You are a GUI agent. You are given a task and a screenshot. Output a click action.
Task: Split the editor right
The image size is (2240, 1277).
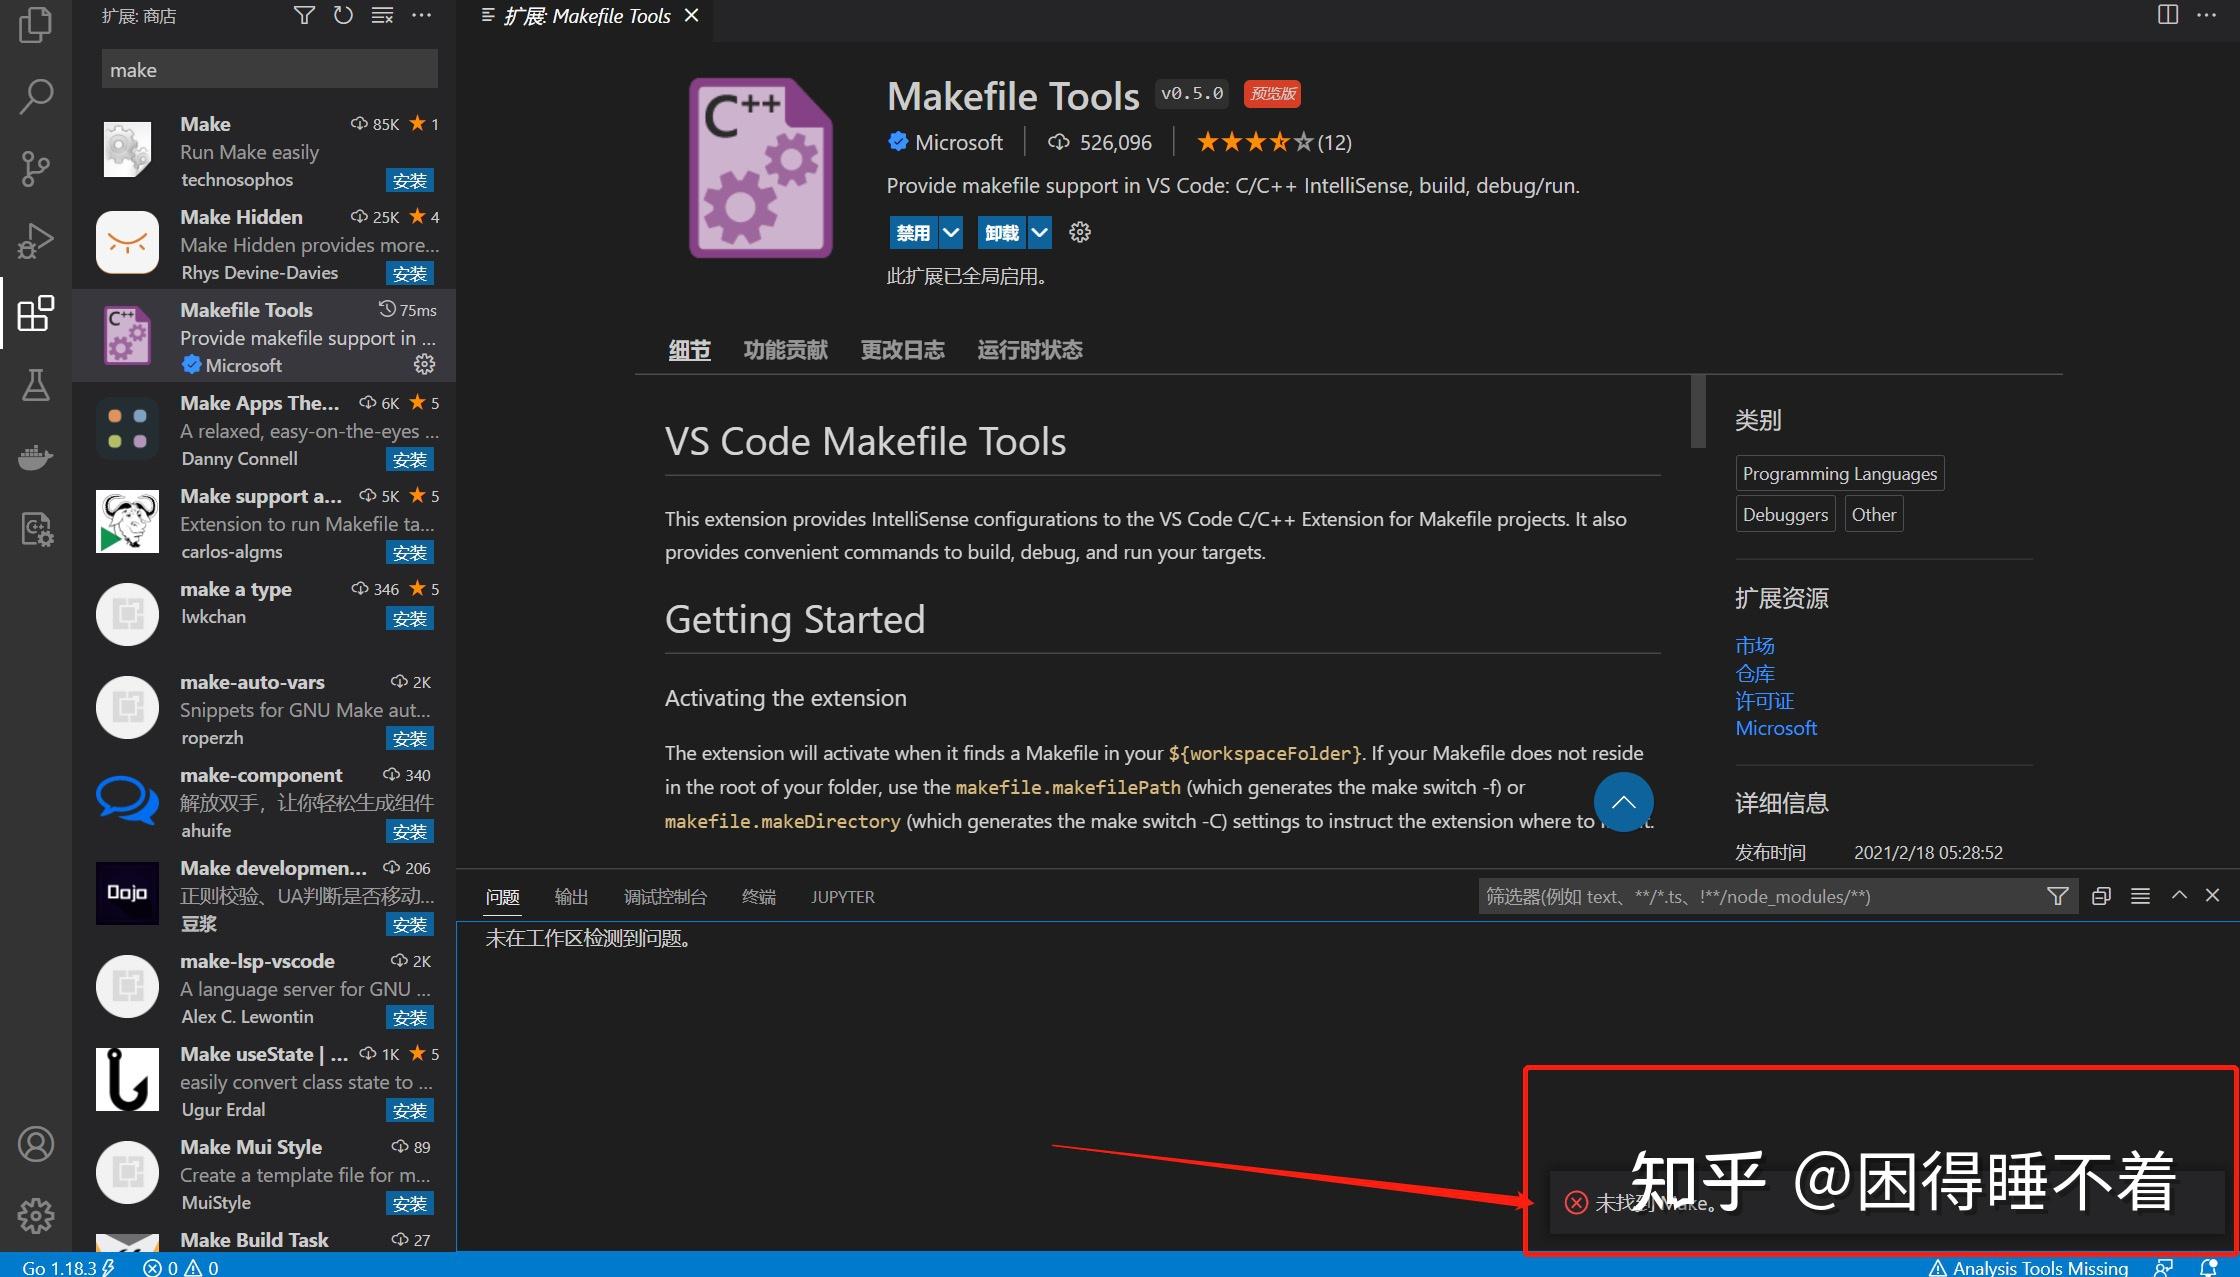click(2167, 15)
